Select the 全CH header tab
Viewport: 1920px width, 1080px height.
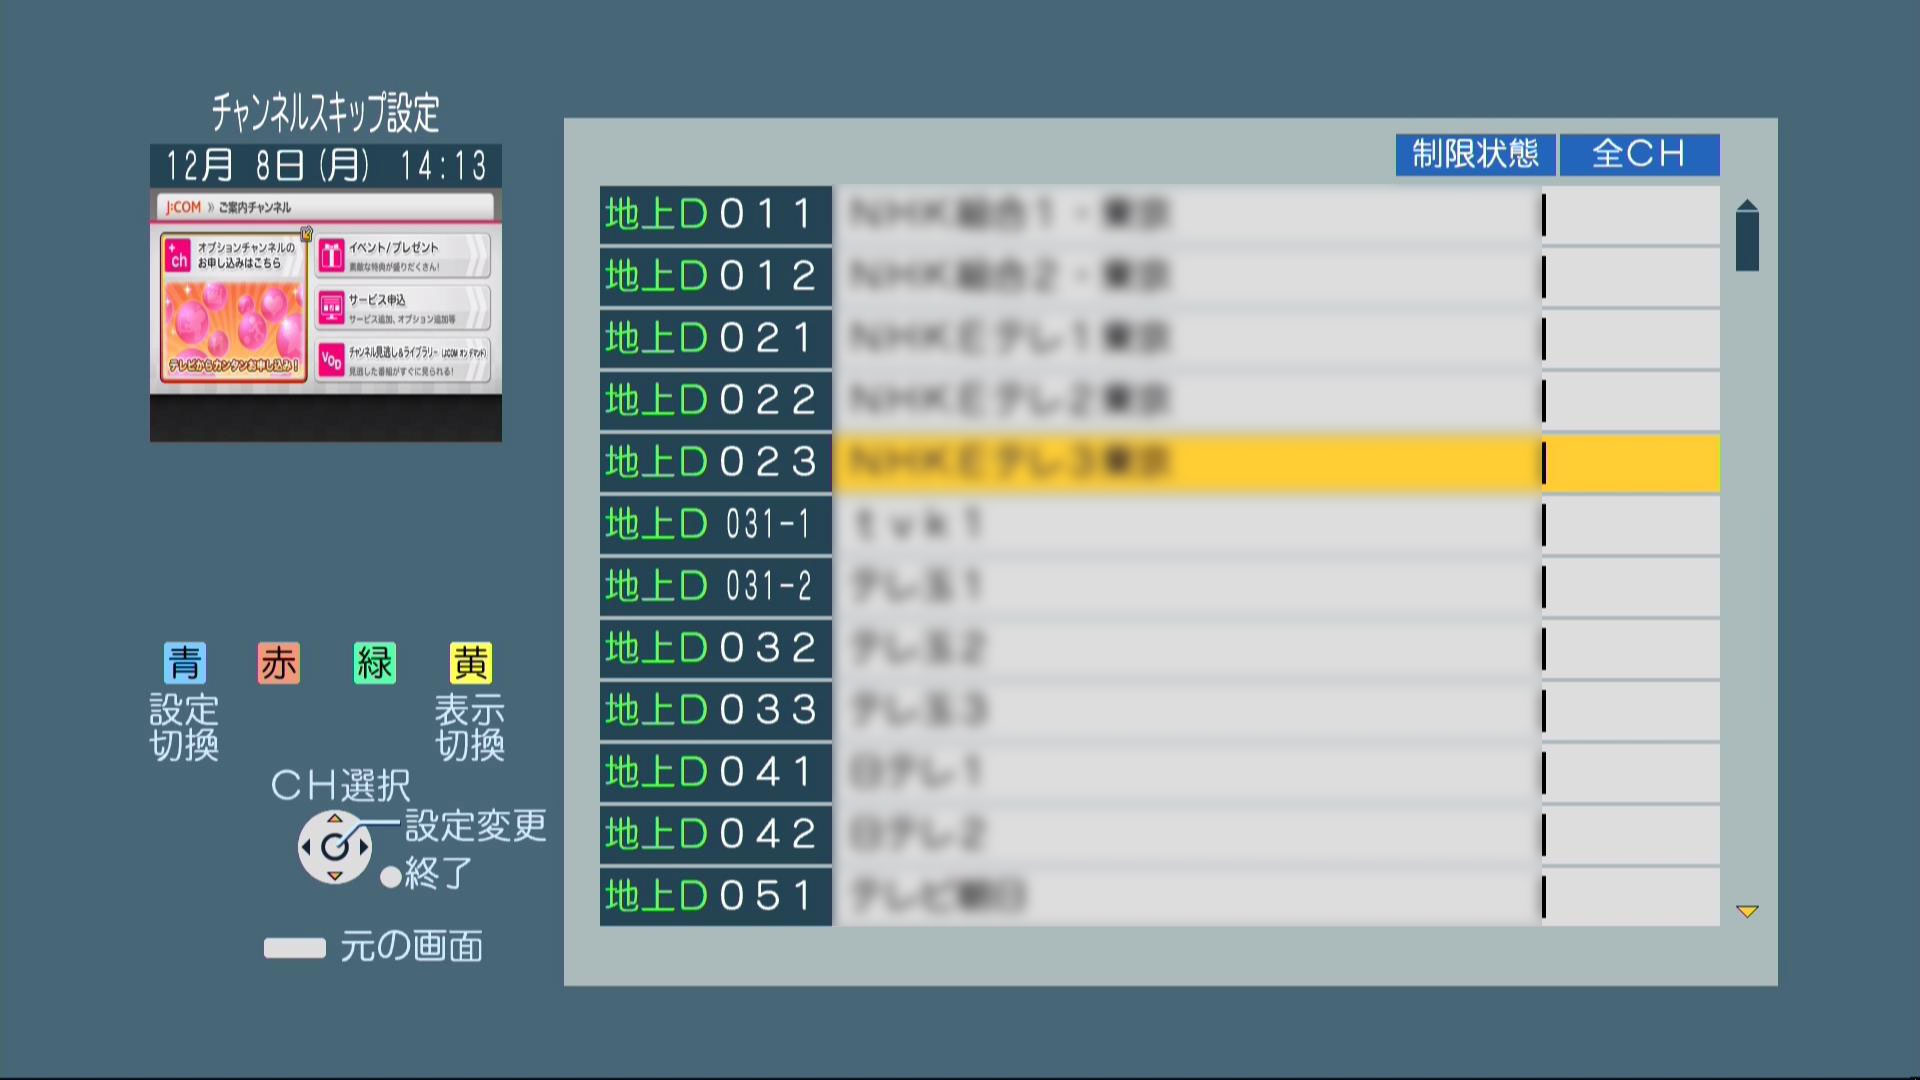click(1639, 154)
